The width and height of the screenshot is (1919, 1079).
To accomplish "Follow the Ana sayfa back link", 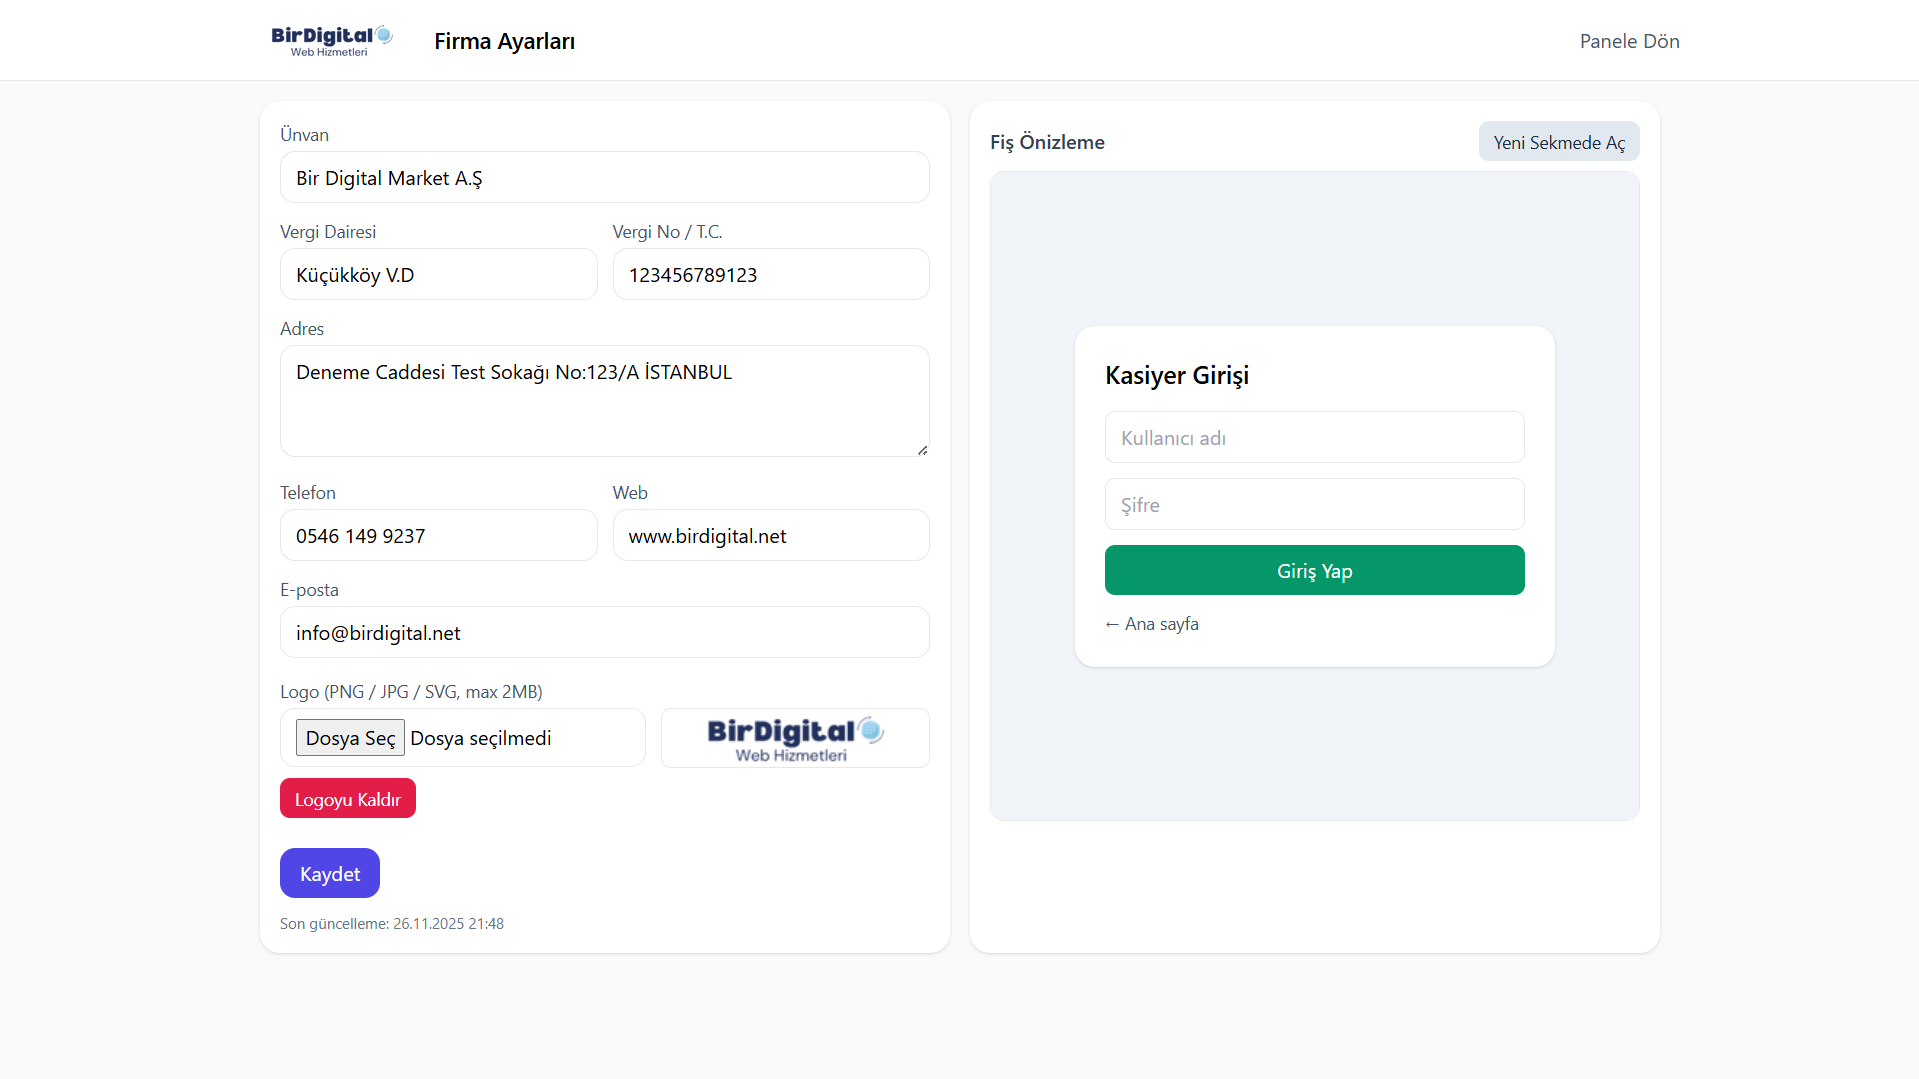I will click(1152, 624).
